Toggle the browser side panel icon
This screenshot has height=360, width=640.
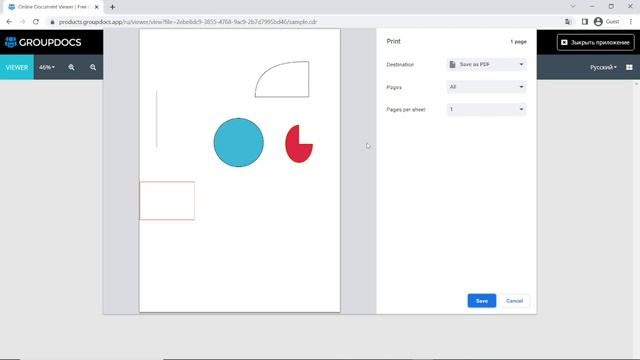tap(584, 22)
